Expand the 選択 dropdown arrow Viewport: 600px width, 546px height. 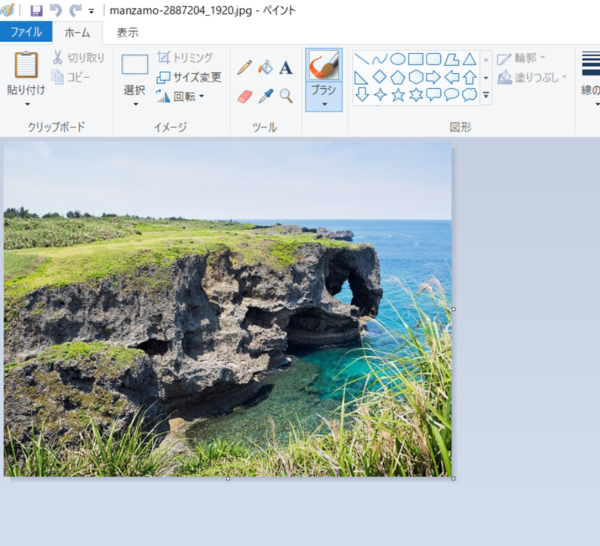tap(135, 104)
